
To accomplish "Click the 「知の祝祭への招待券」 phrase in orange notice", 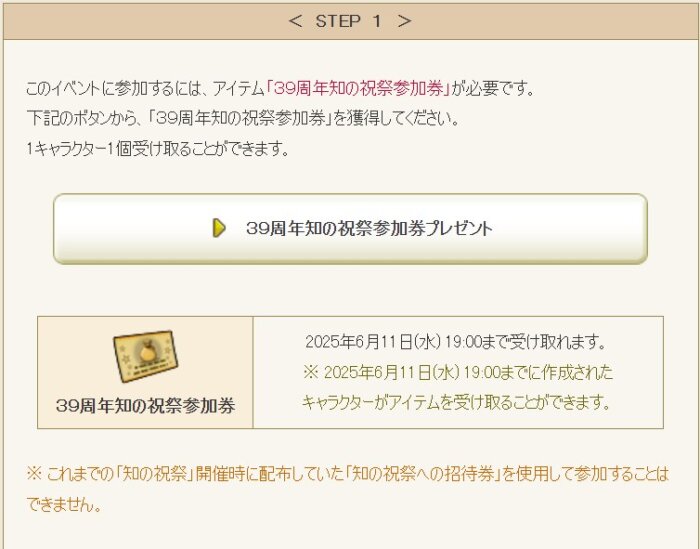I will [x=422, y=474].
